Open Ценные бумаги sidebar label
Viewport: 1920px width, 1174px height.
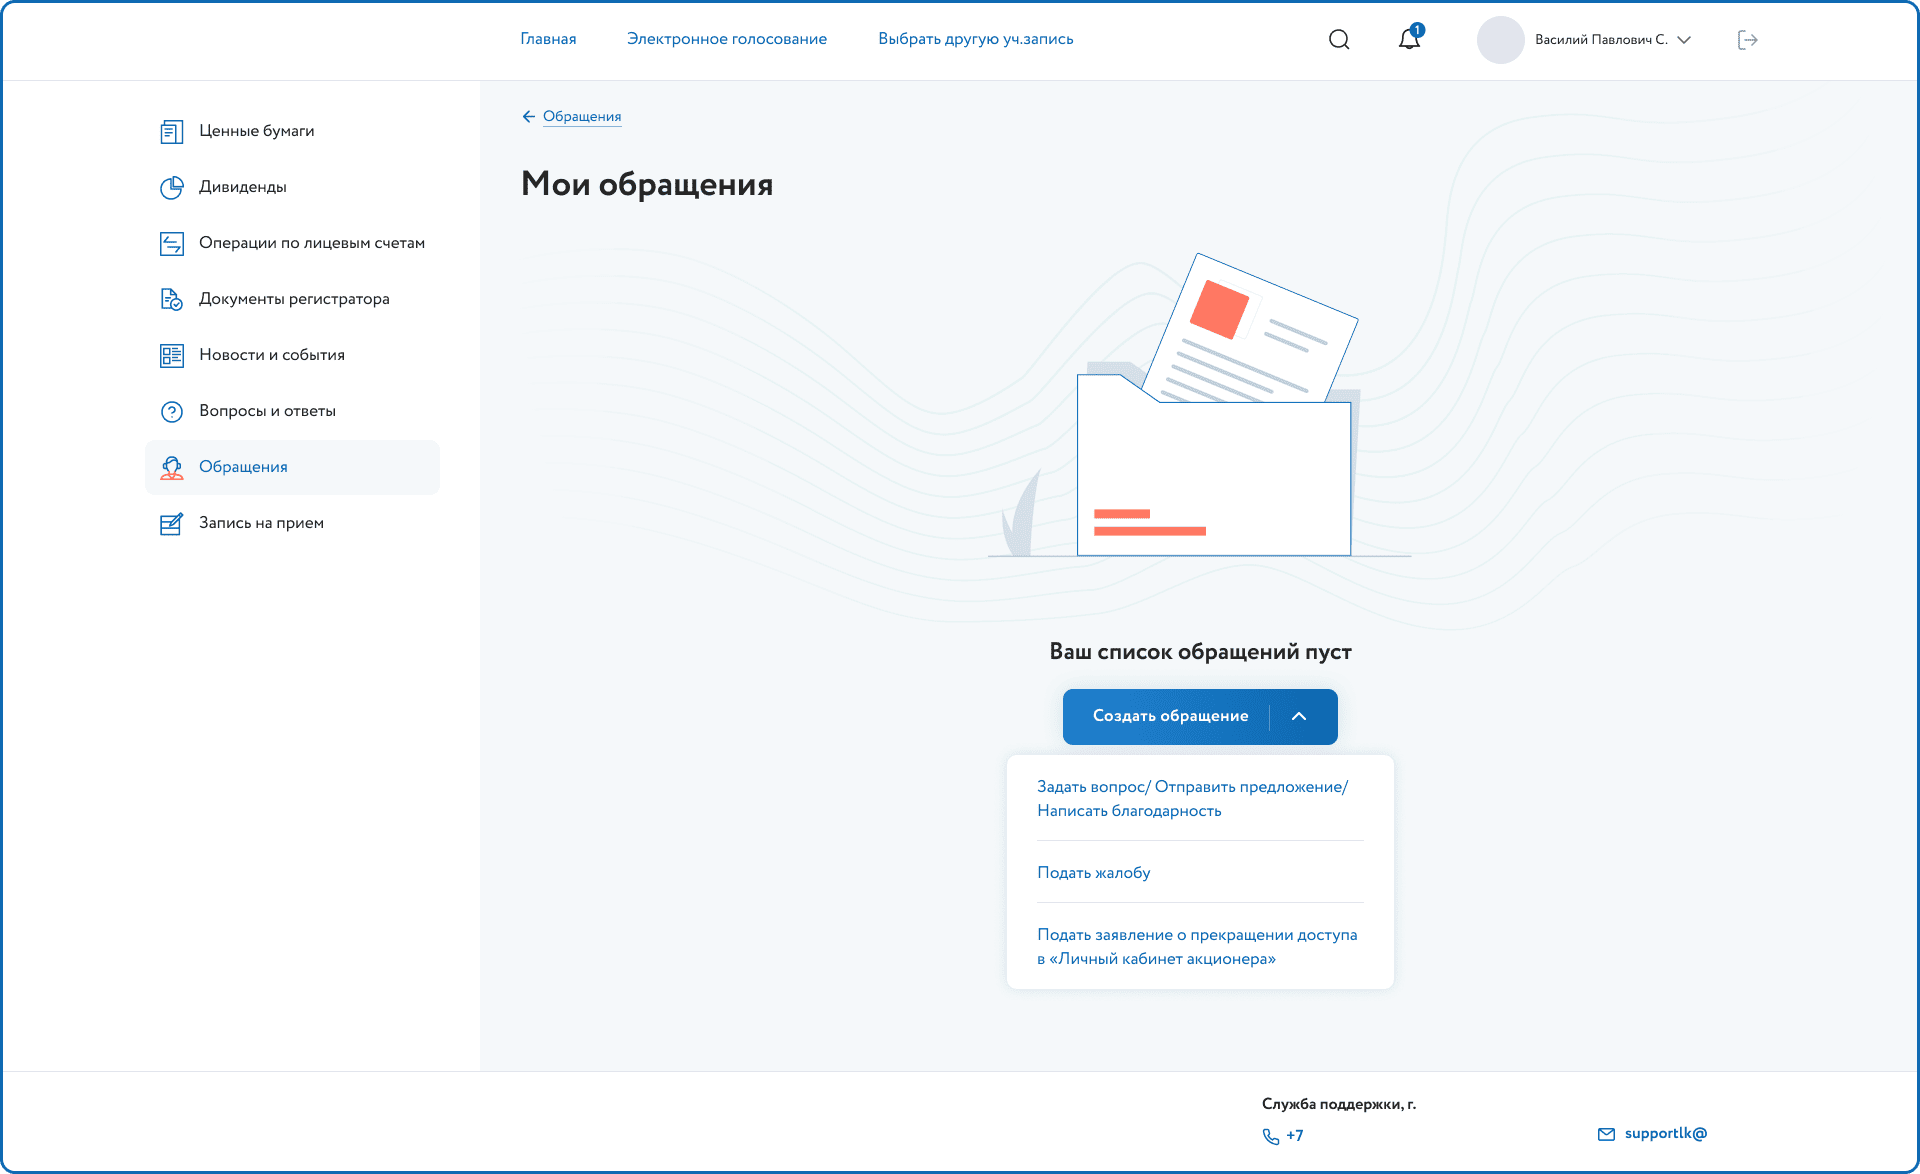(256, 131)
